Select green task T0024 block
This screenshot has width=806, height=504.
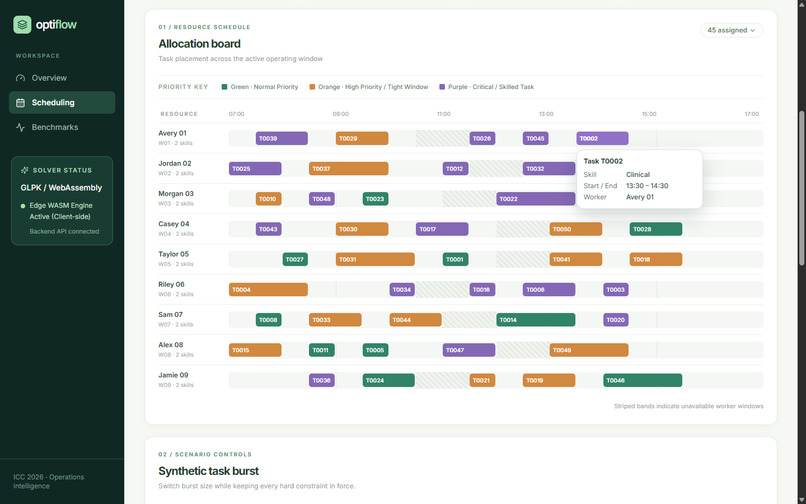(x=389, y=381)
